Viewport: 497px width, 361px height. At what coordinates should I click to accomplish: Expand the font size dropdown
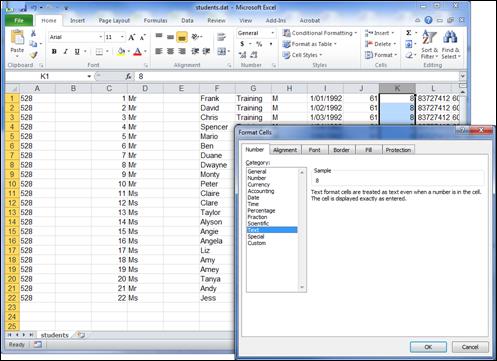[x=122, y=37]
